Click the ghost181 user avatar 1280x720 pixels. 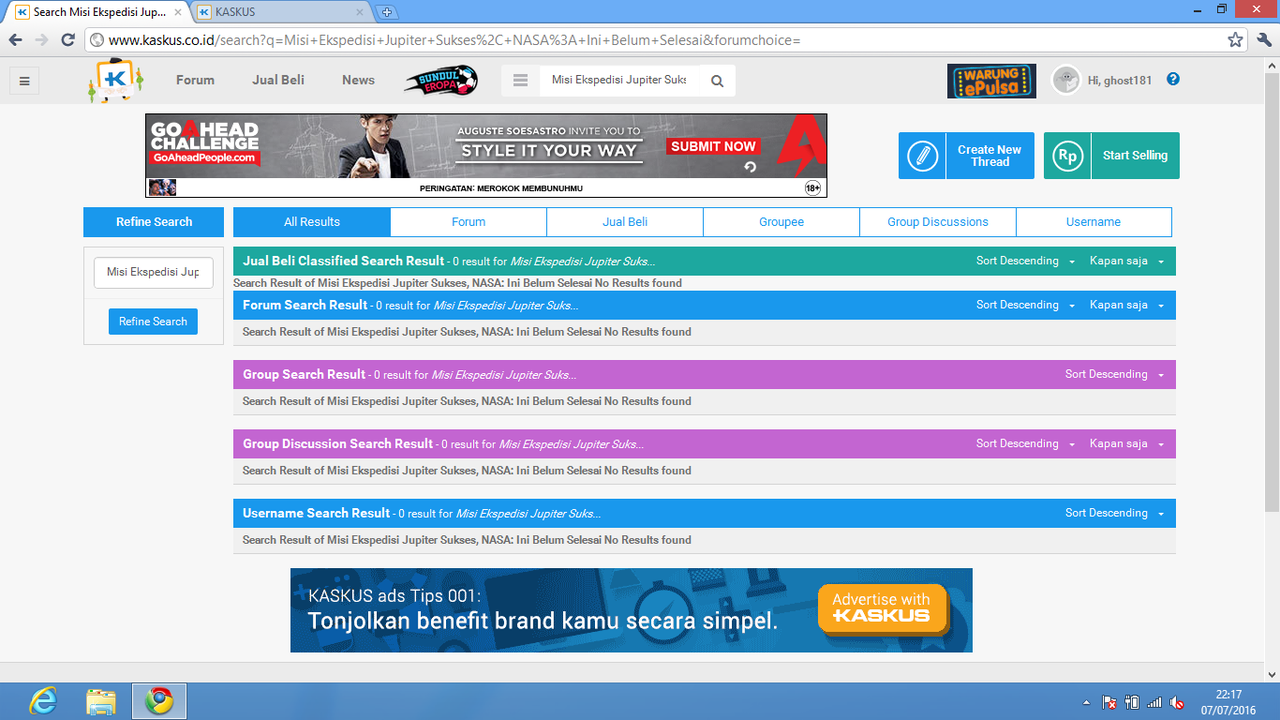pos(1066,80)
